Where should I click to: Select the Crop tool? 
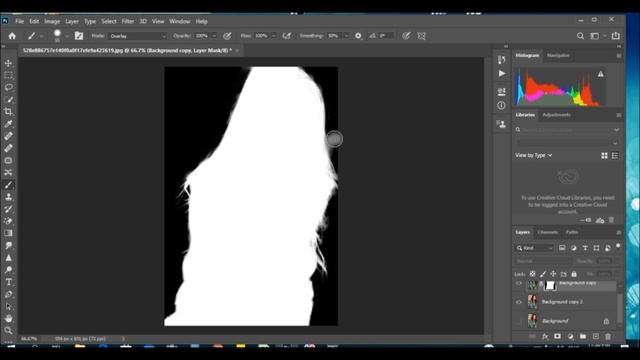tap(8, 111)
